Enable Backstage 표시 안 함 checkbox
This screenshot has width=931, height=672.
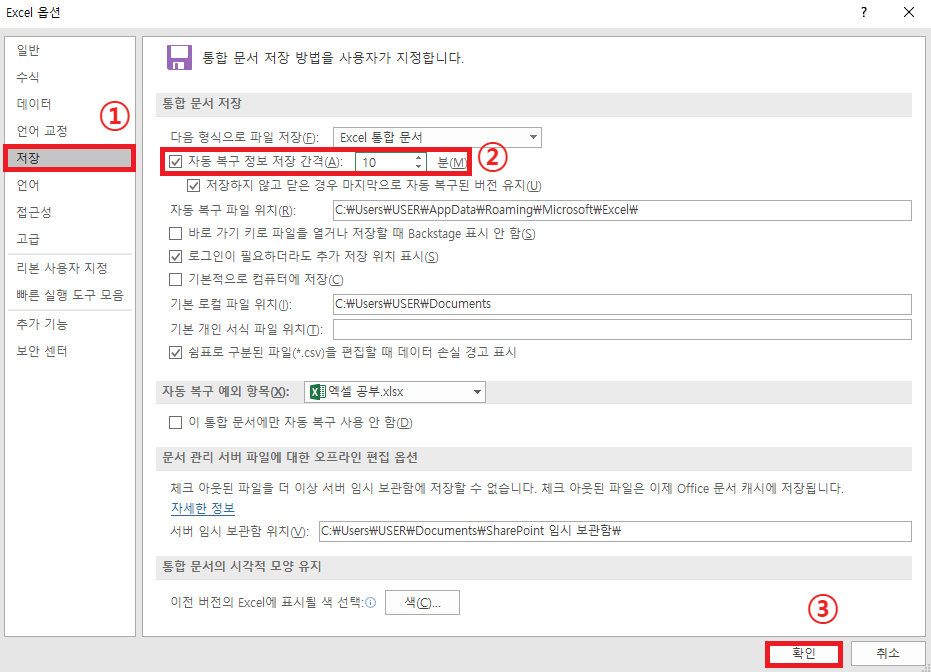tap(175, 233)
